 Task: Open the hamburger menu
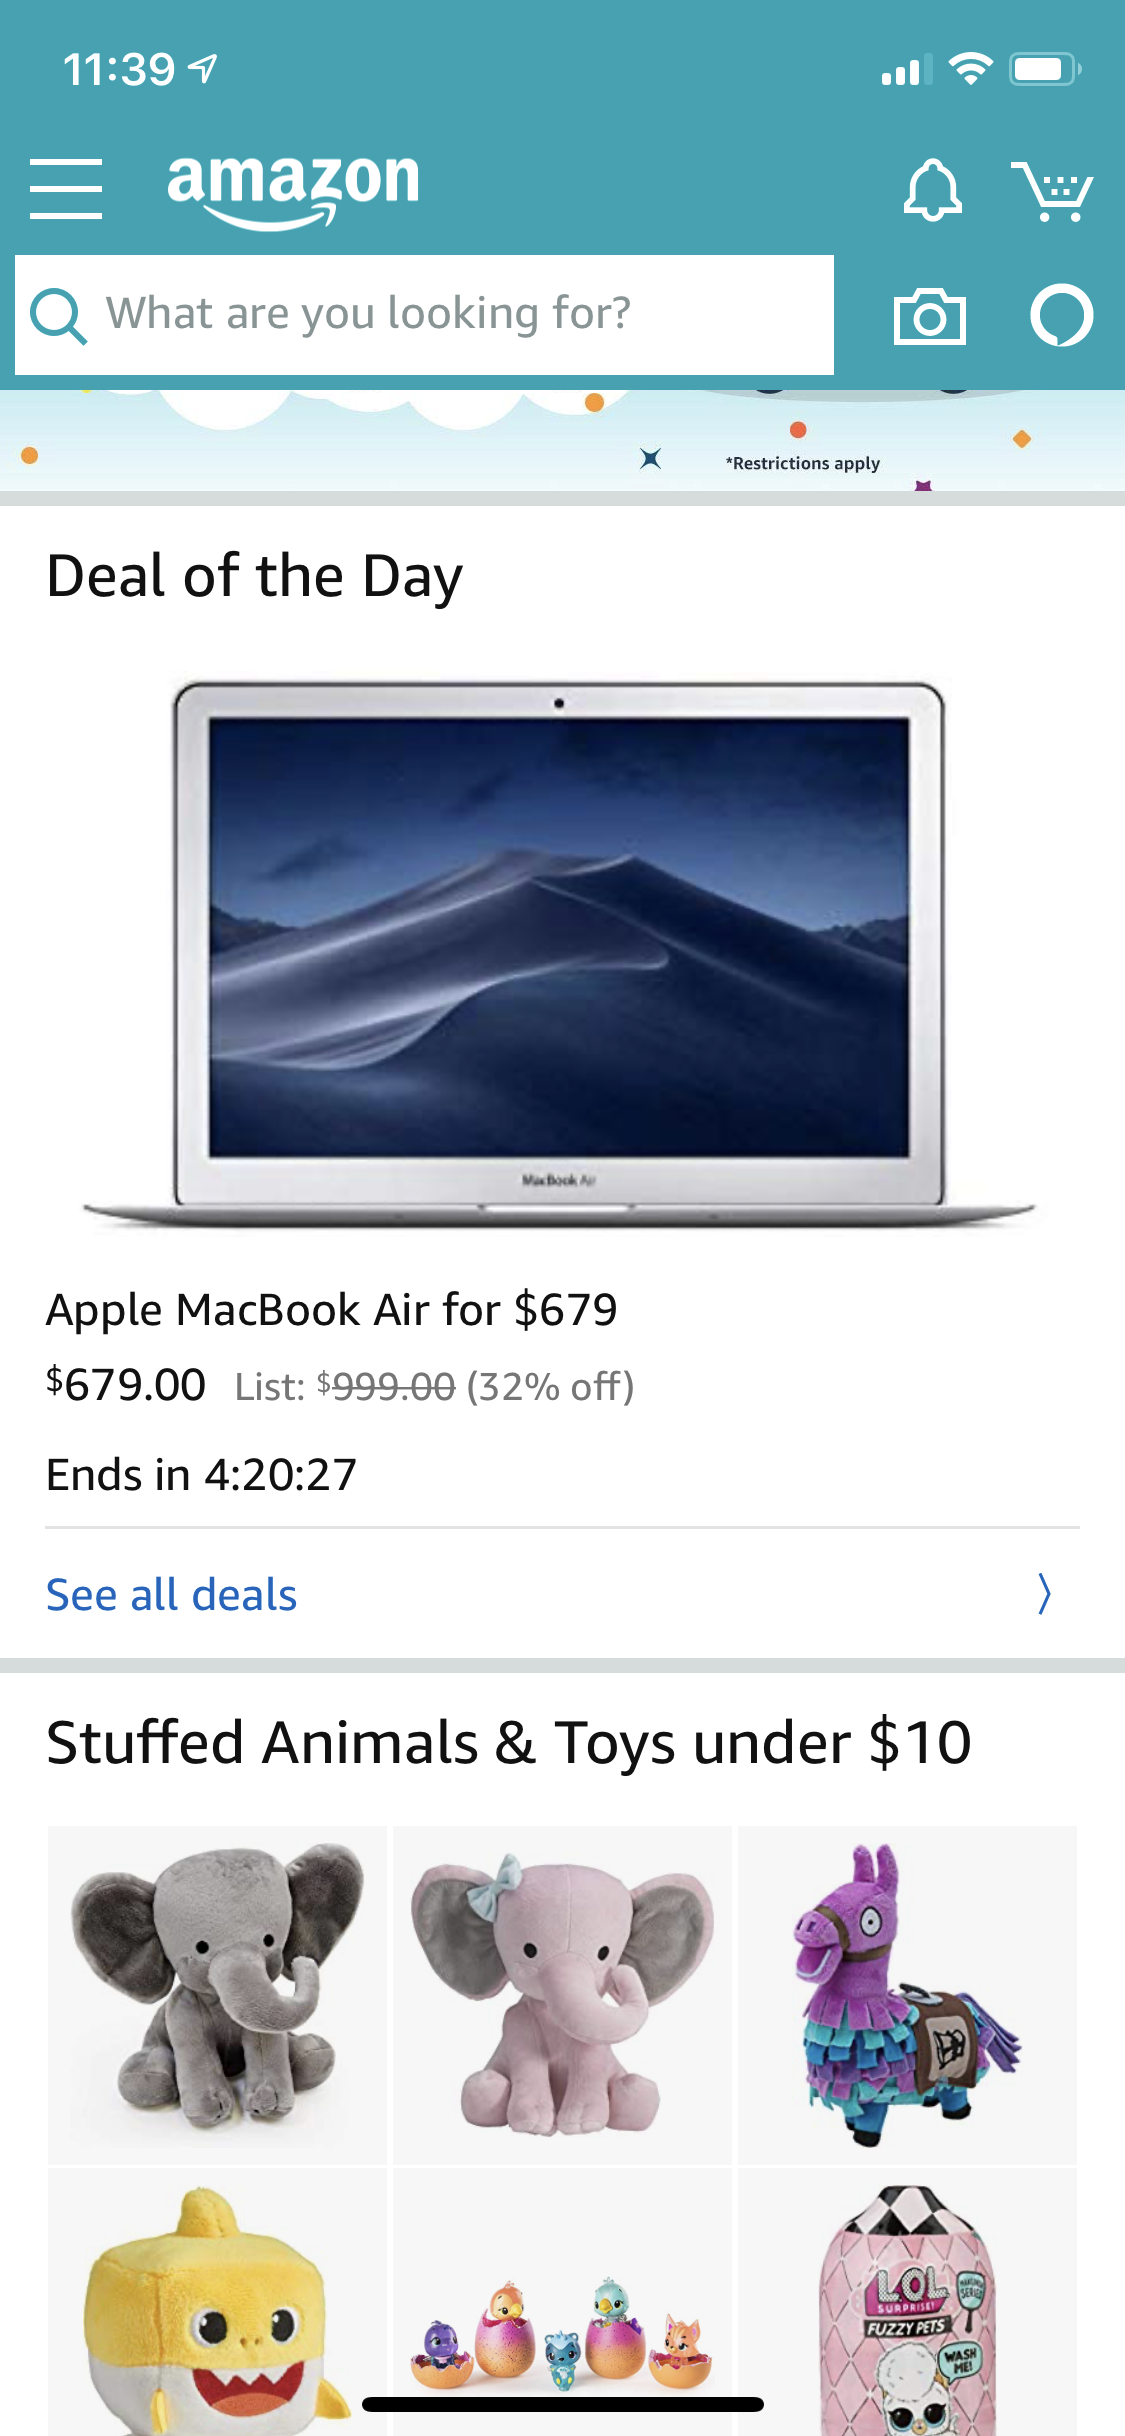66,188
